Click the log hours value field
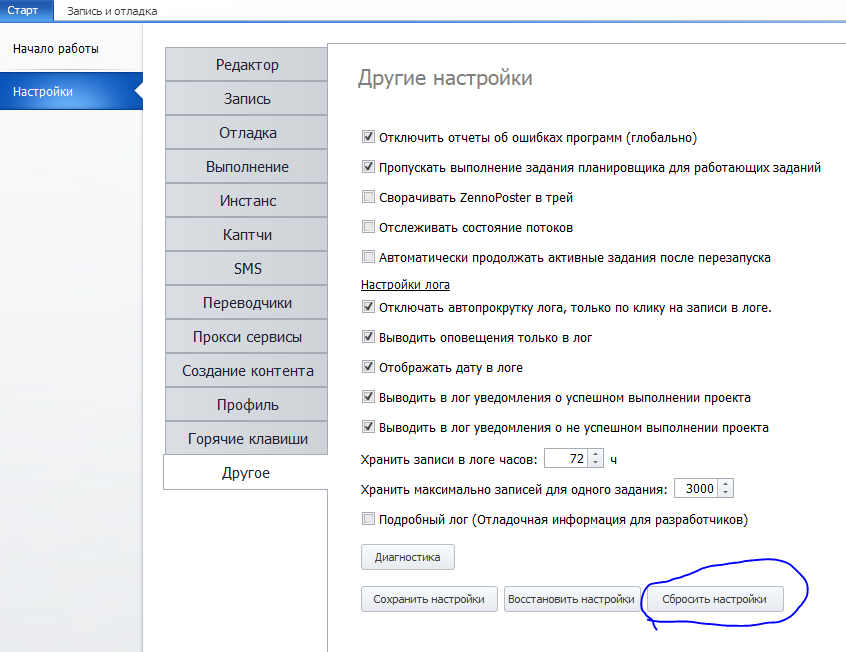 tap(567, 459)
